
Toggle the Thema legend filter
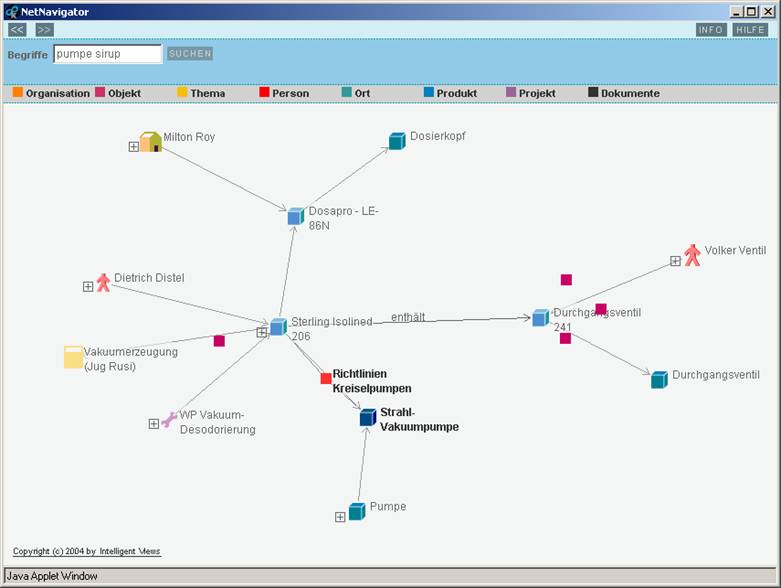201,93
